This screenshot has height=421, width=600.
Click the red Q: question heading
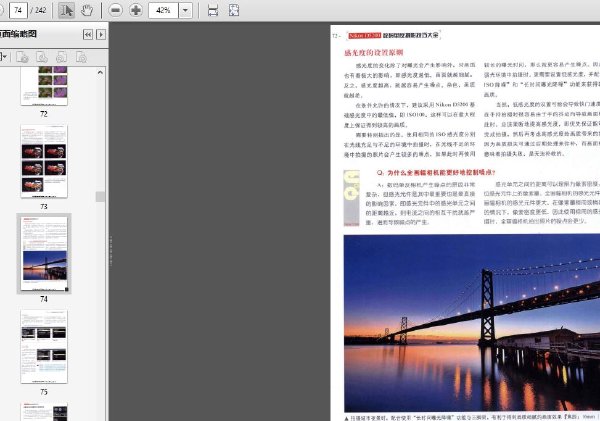click(436, 173)
